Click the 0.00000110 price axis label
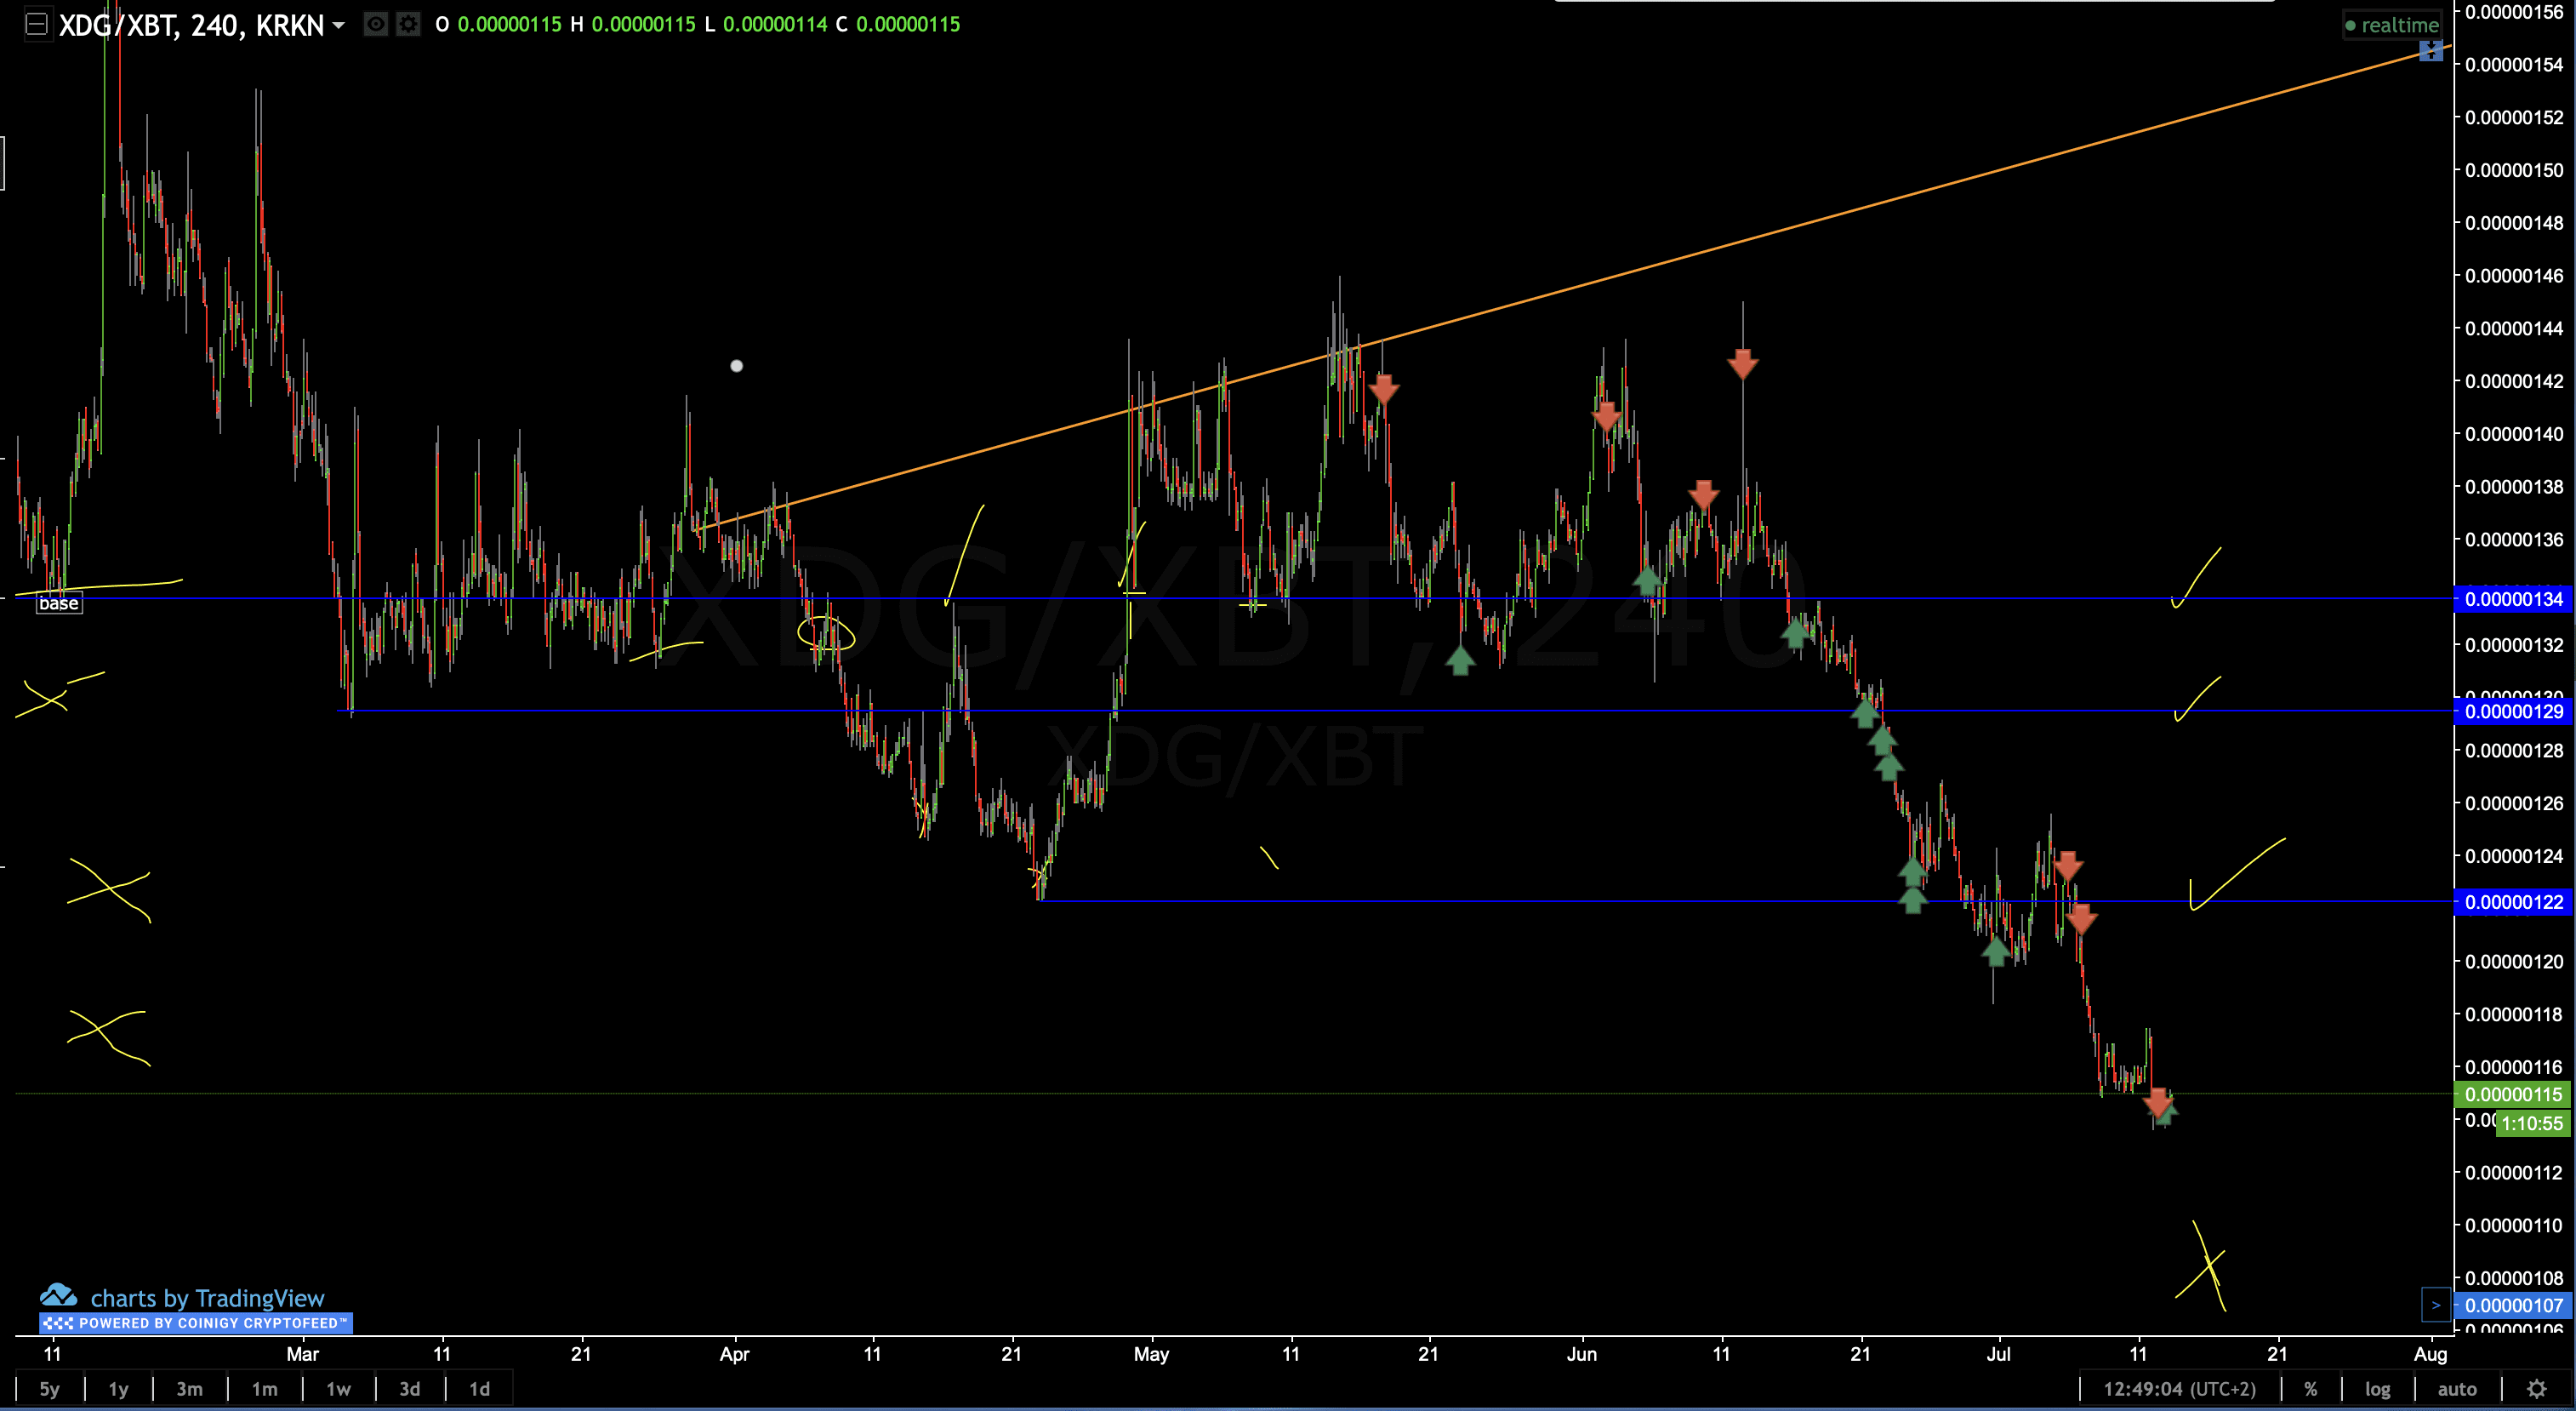Screen dimensions: 2576x1411 2514,1225
